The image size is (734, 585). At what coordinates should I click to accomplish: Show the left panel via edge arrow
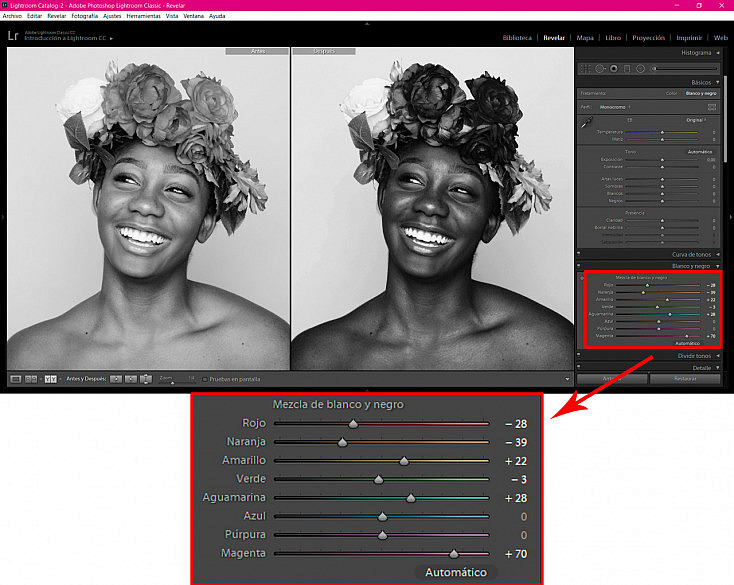pyautogui.click(x=2, y=217)
